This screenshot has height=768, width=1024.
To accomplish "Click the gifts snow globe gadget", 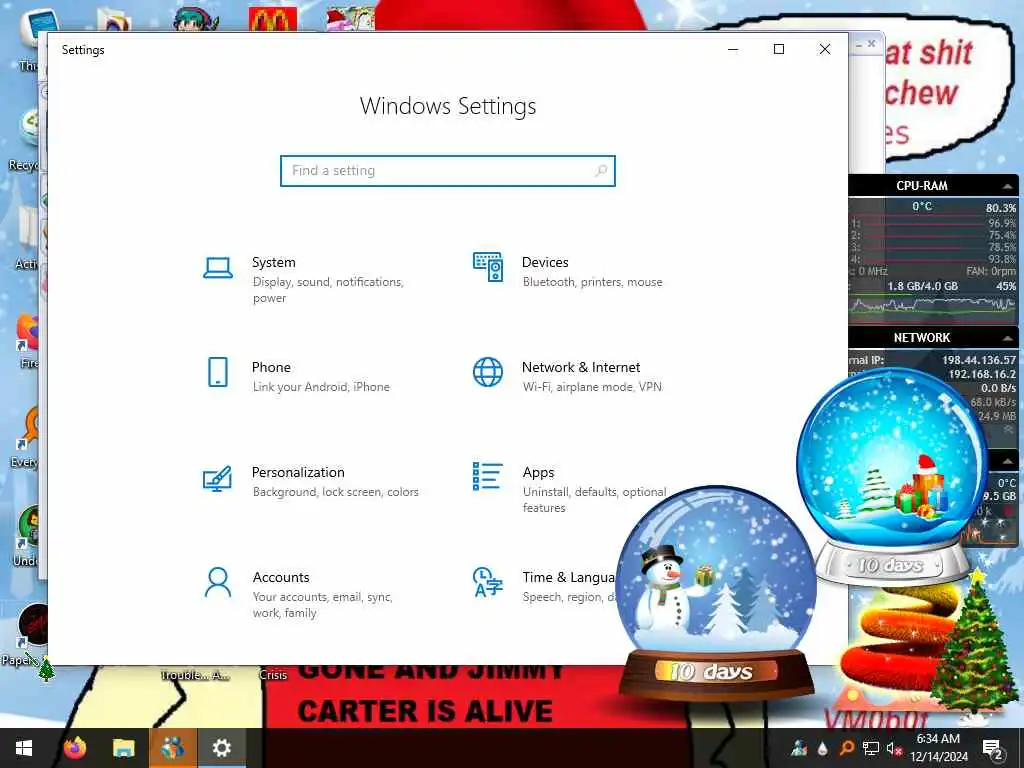I will [x=893, y=477].
